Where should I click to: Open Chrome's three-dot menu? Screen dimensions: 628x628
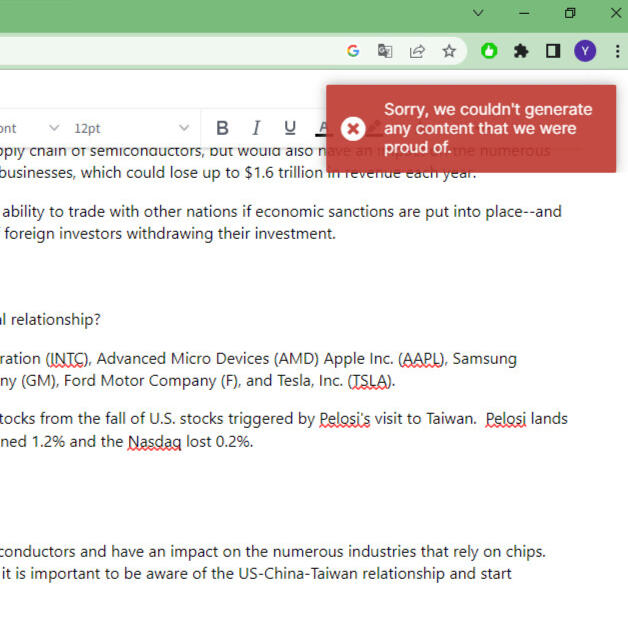[617, 51]
